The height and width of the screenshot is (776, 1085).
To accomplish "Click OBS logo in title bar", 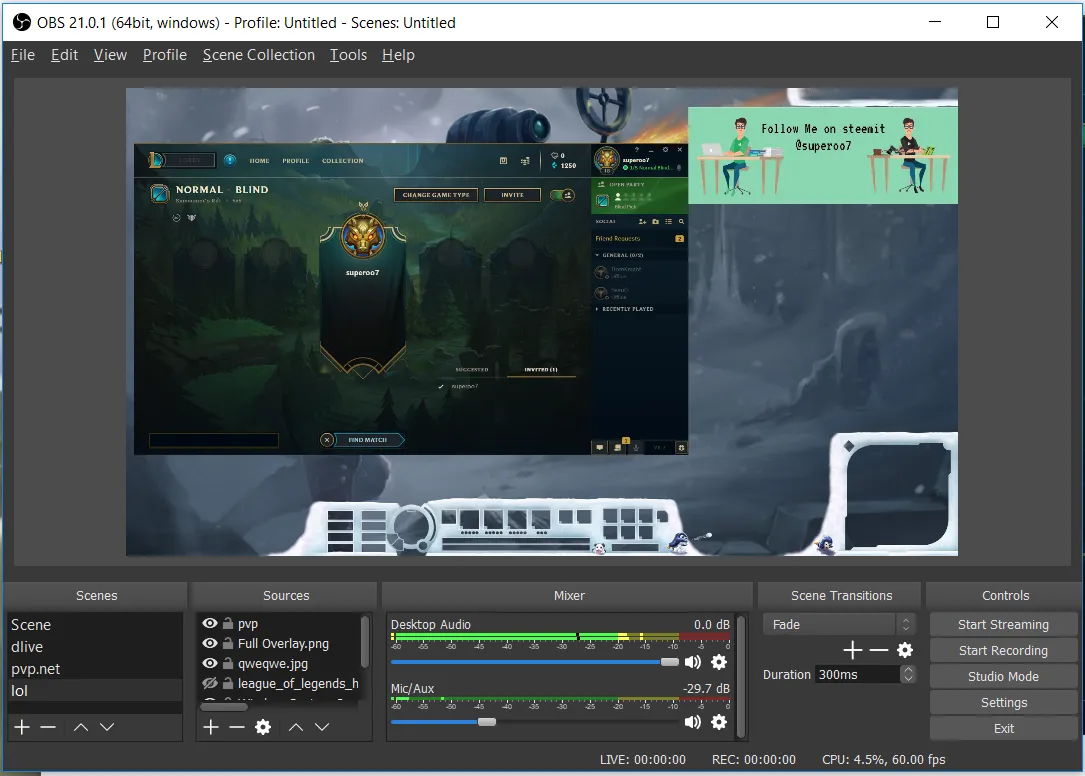I will [x=21, y=22].
